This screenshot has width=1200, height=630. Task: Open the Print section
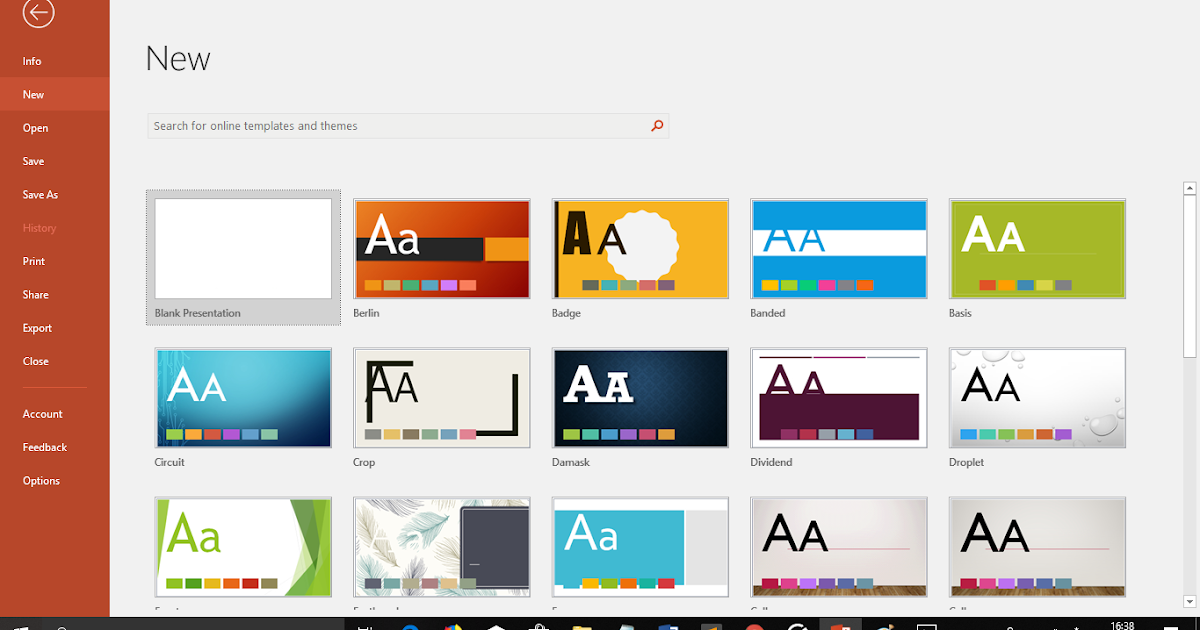pyautogui.click(x=33, y=261)
